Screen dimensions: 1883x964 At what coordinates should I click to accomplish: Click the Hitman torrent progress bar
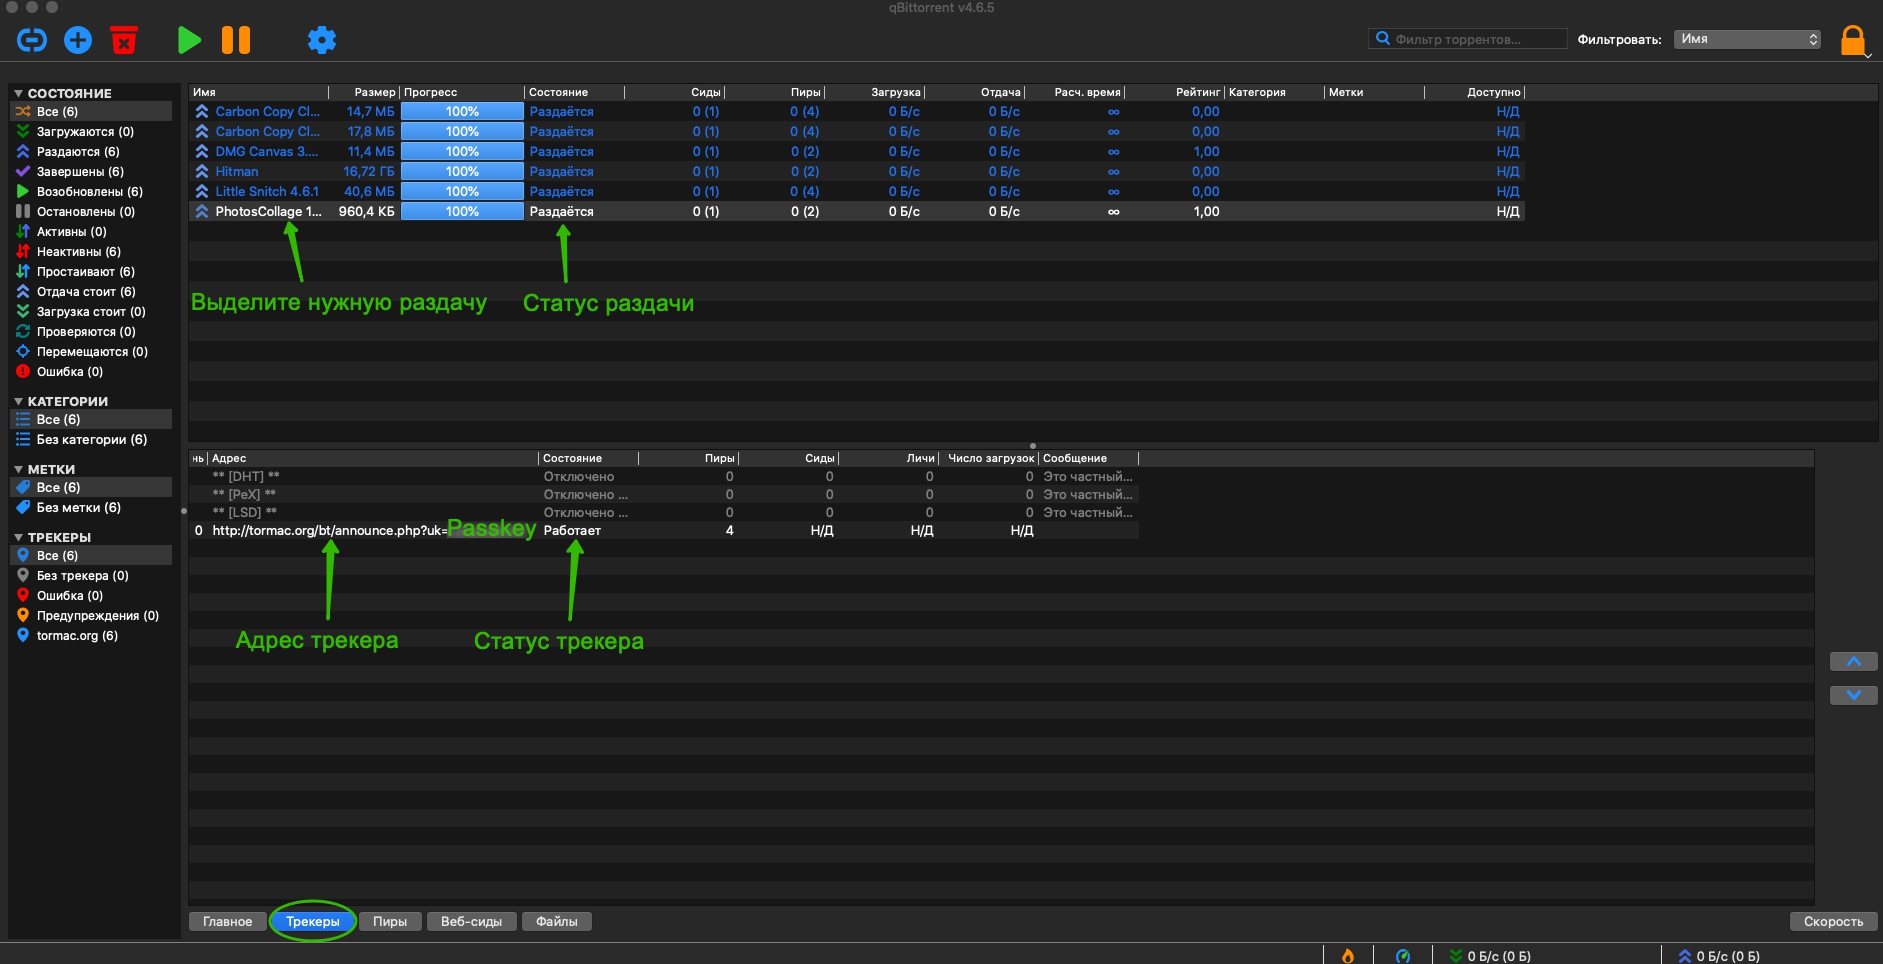point(462,171)
